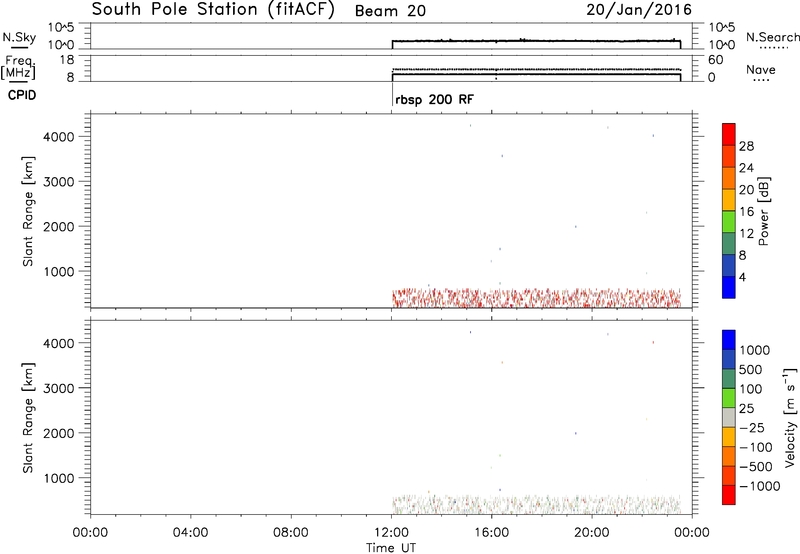Click the '2000' tick of the velocity panel

coord(59,433)
